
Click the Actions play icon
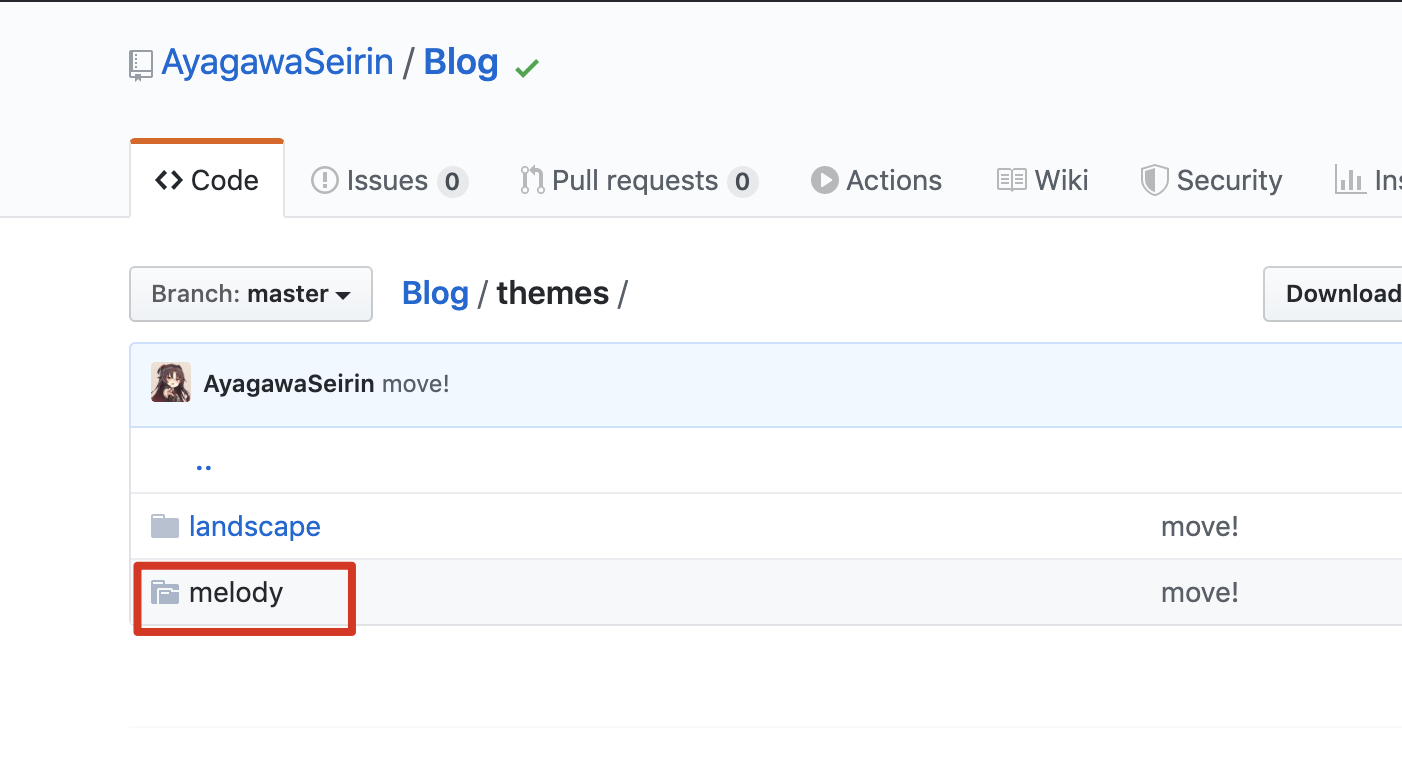click(824, 180)
